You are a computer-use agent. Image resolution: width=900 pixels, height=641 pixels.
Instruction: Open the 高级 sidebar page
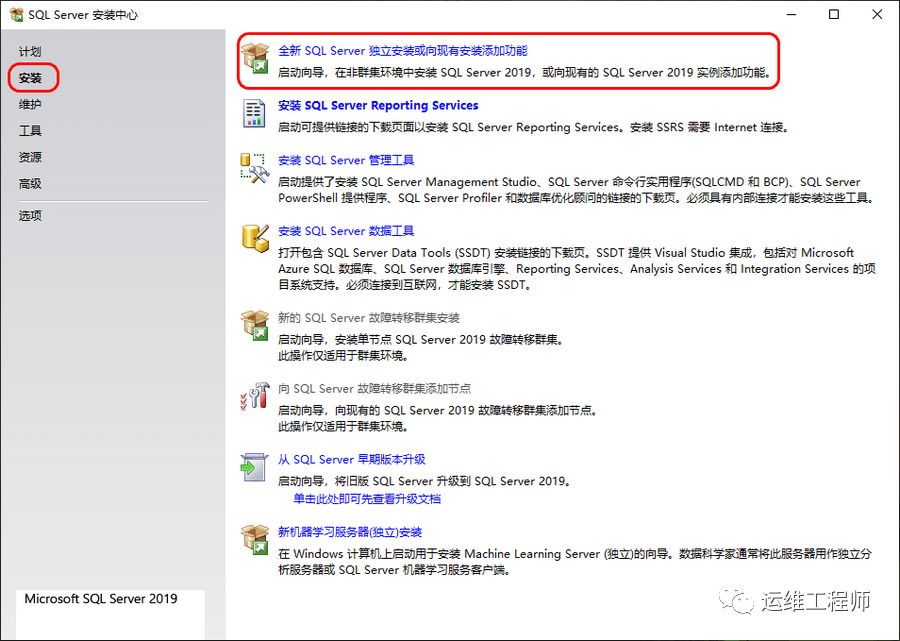pyautogui.click(x=30, y=184)
